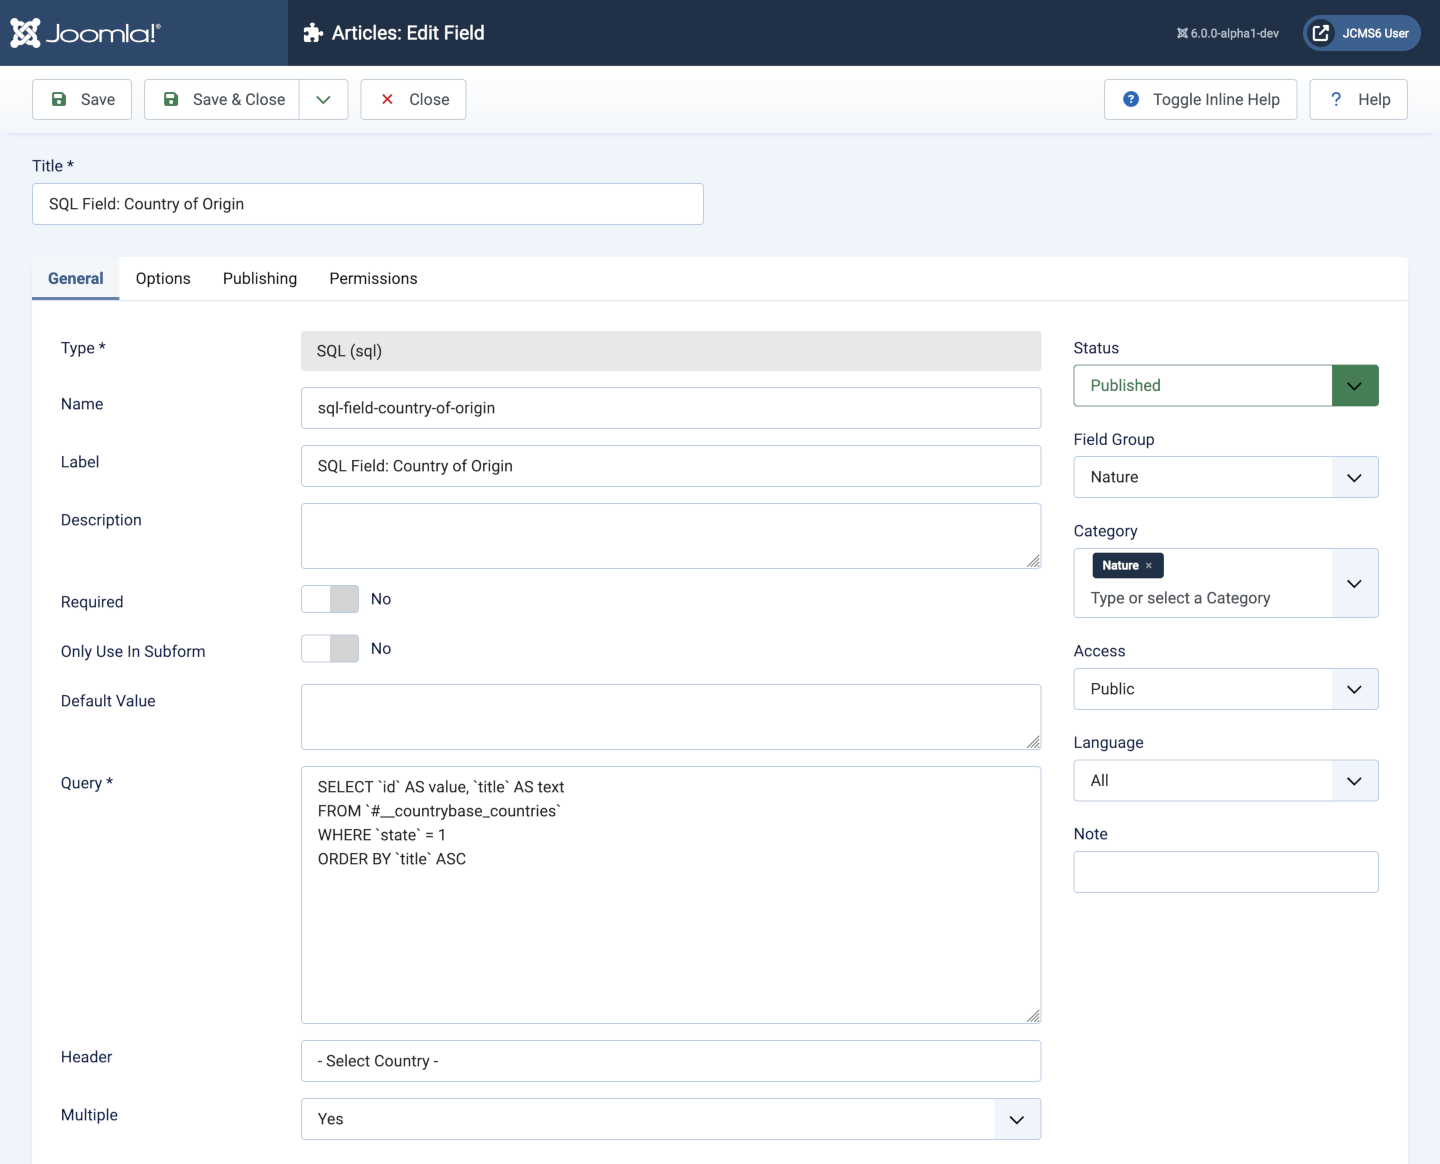Click the Joomla logo in header

pyautogui.click(x=86, y=33)
